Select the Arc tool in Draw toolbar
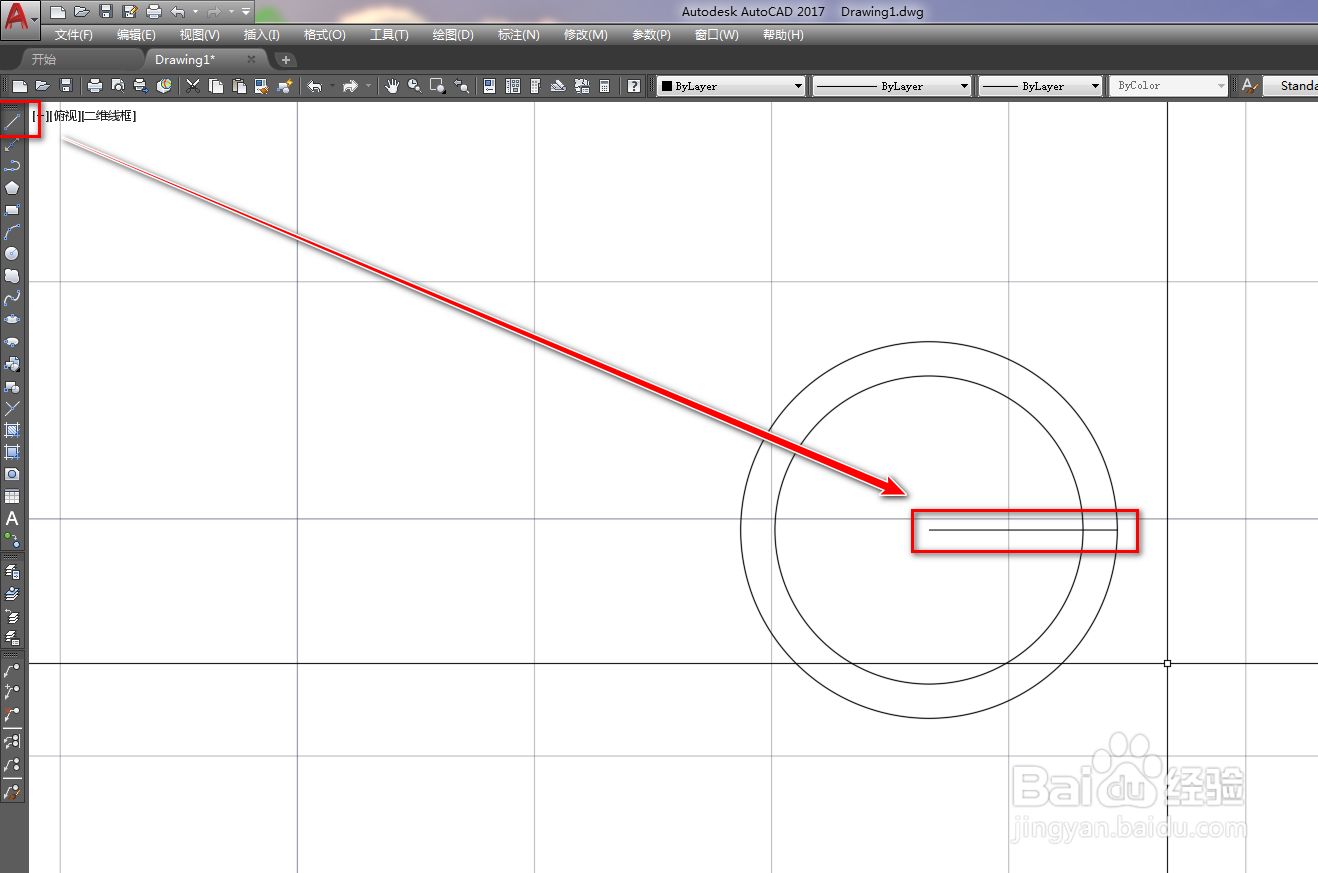The height and width of the screenshot is (873, 1318). pyautogui.click(x=12, y=232)
